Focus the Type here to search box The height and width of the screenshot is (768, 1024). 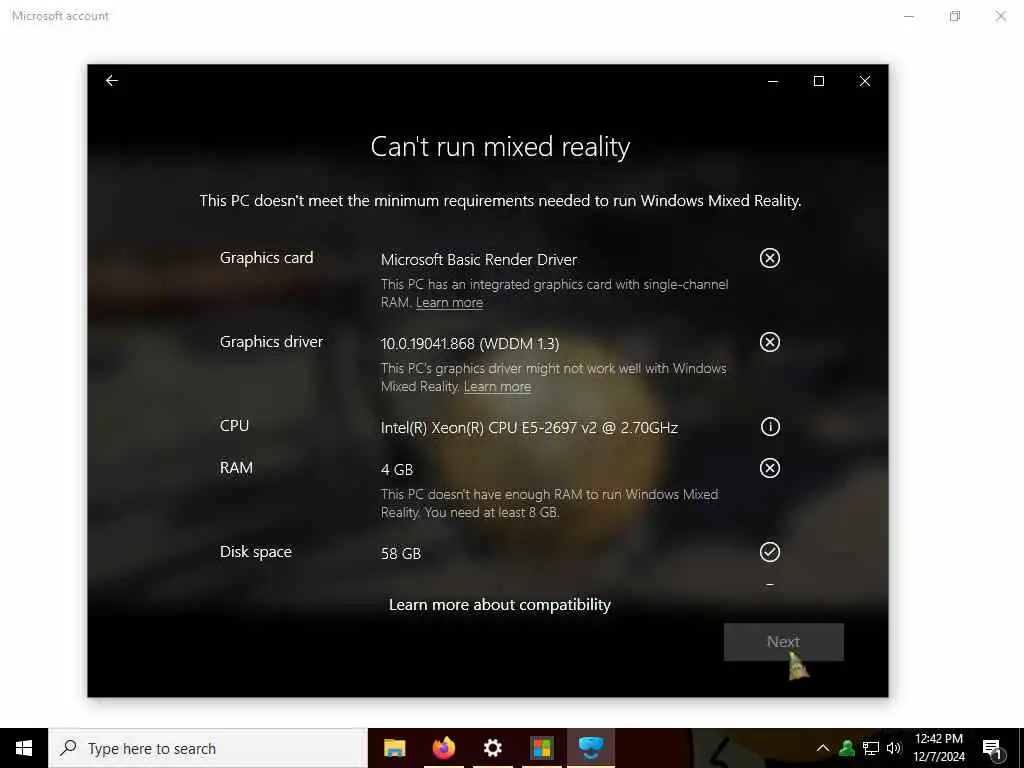(208, 748)
